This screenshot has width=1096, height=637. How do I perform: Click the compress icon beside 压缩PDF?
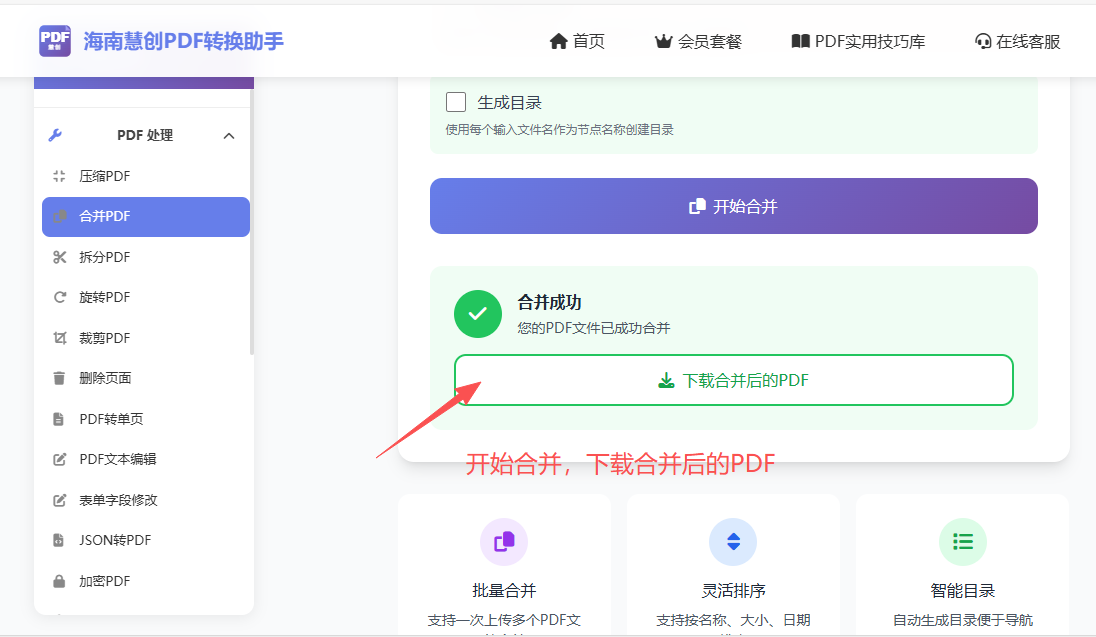pyautogui.click(x=59, y=176)
